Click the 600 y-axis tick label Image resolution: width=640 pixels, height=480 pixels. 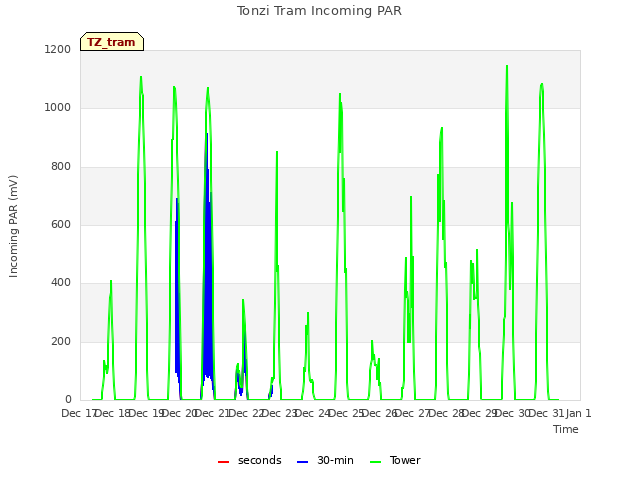[61, 224]
